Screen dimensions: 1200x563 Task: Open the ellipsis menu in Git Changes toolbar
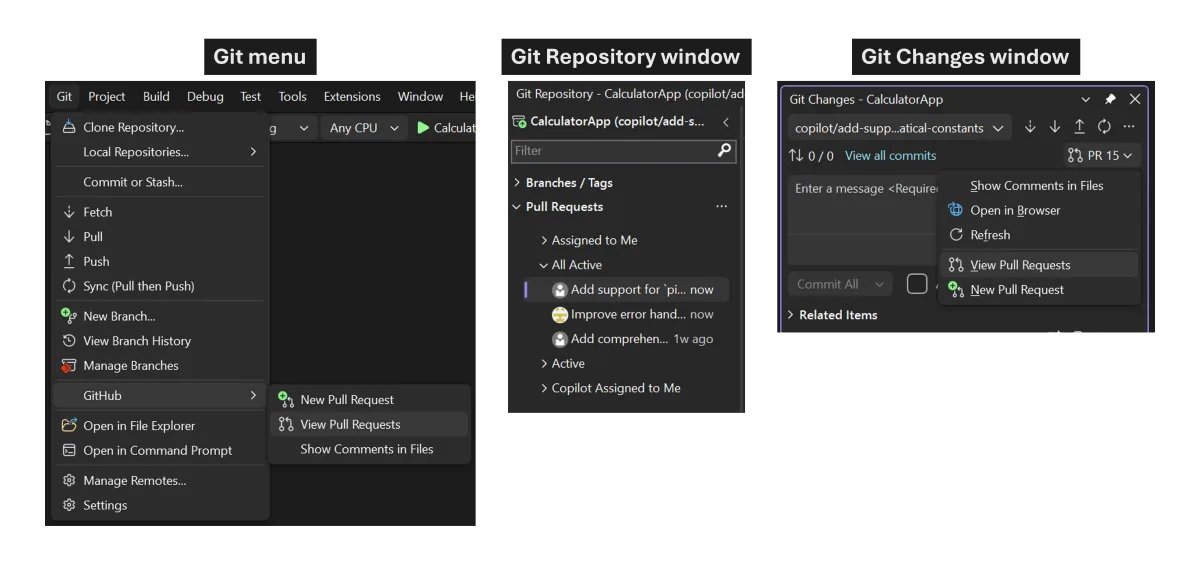click(x=1129, y=127)
